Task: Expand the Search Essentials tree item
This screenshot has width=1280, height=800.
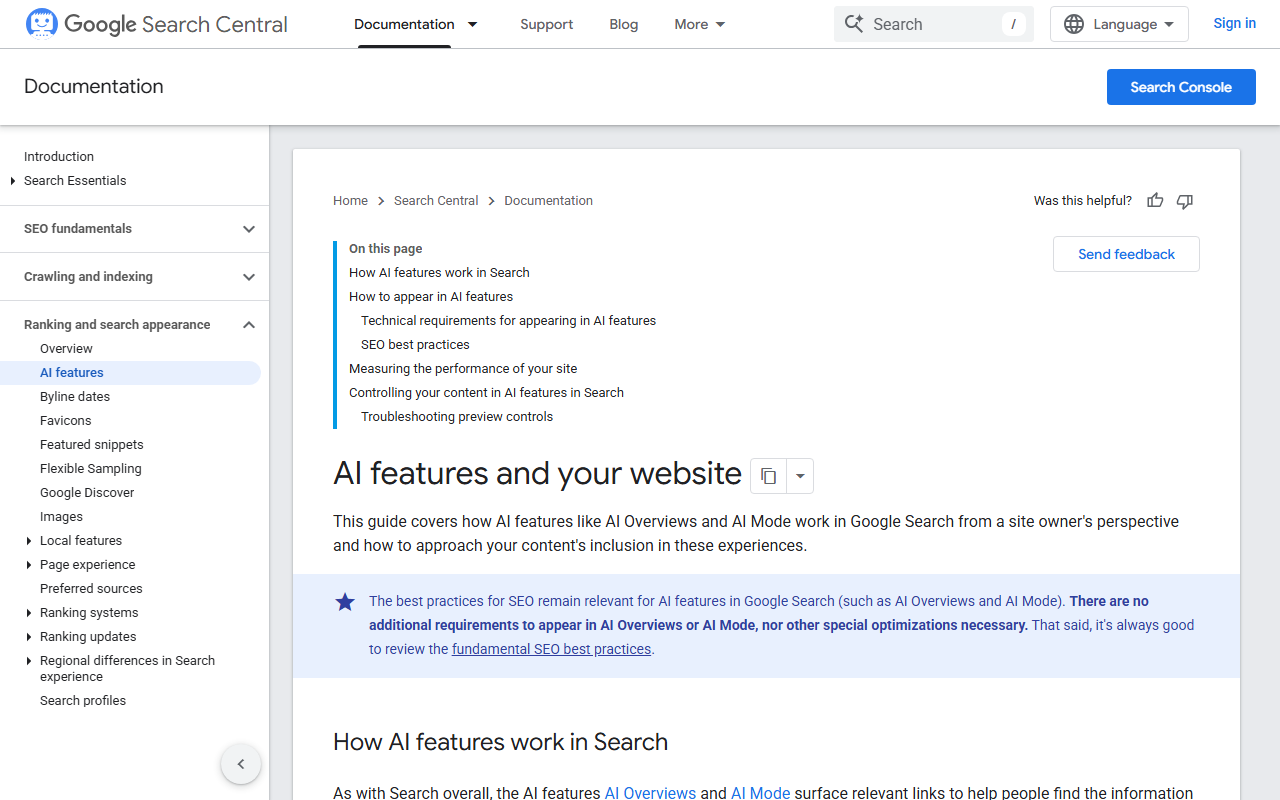Action: coord(13,181)
